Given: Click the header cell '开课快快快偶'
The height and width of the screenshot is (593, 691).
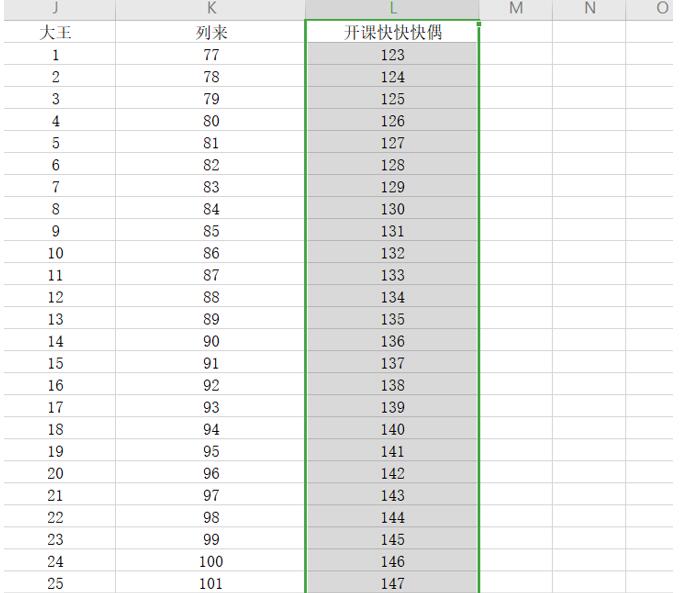Looking at the screenshot, I should click(392, 32).
